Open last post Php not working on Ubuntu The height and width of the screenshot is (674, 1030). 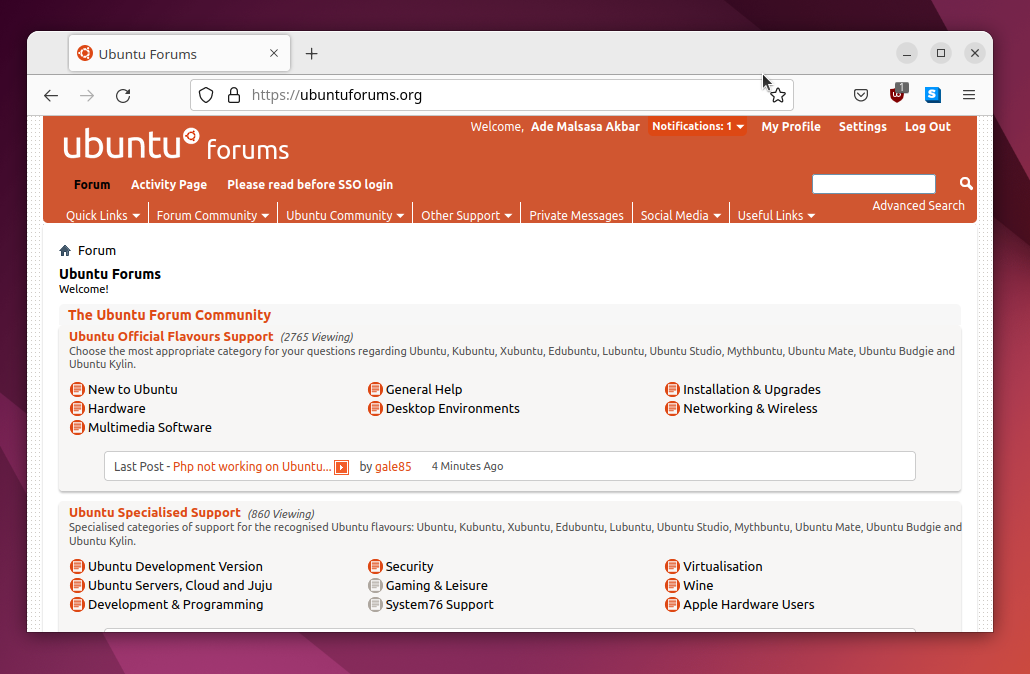click(x=252, y=466)
